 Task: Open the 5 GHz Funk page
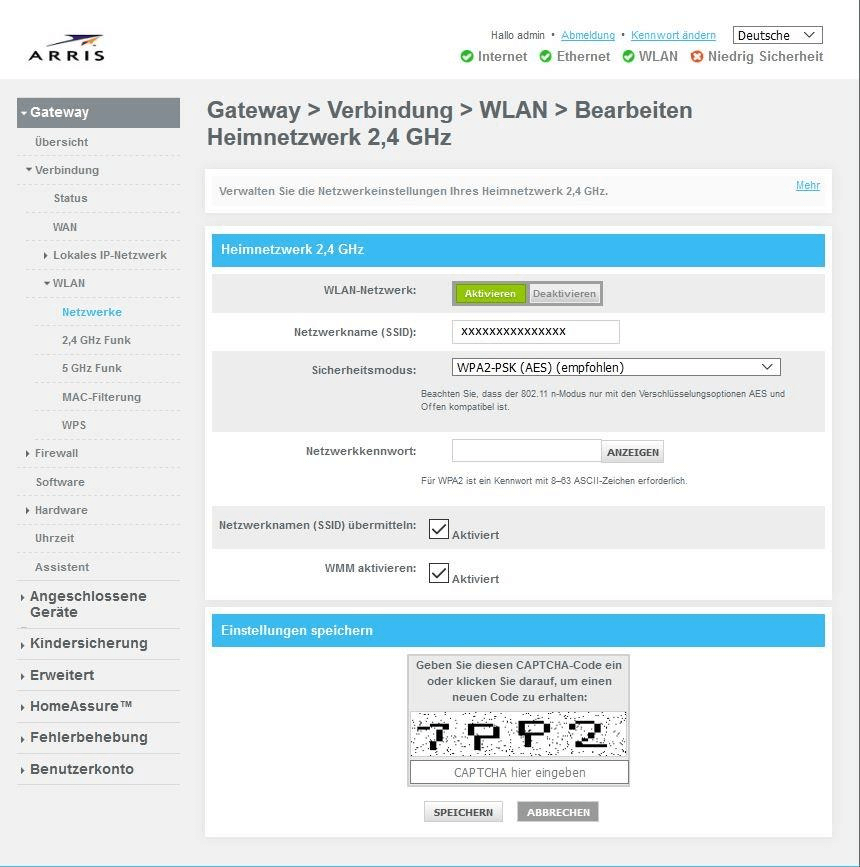coord(92,368)
